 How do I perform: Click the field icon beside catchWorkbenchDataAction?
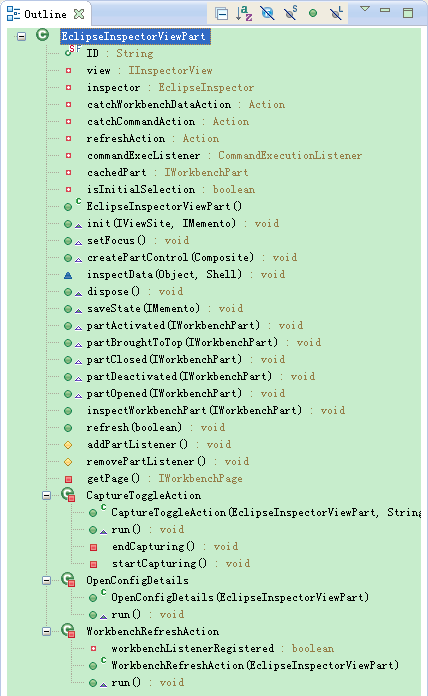pos(68,105)
